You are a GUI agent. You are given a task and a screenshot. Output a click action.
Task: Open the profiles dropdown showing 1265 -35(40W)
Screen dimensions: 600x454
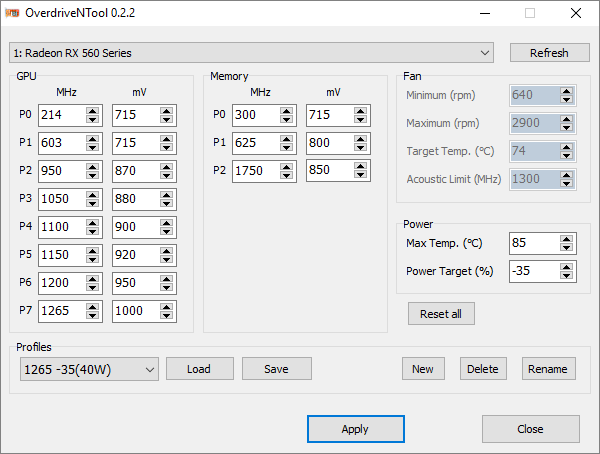[89, 369]
